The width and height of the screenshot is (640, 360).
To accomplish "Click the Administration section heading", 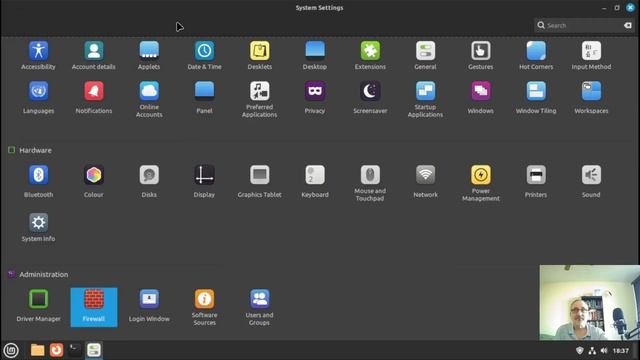I will [x=44, y=274].
